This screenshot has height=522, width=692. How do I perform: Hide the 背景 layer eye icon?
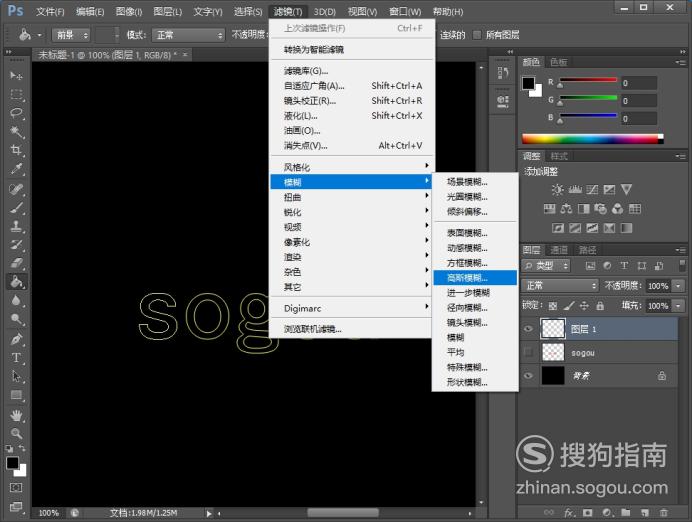coord(529,376)
